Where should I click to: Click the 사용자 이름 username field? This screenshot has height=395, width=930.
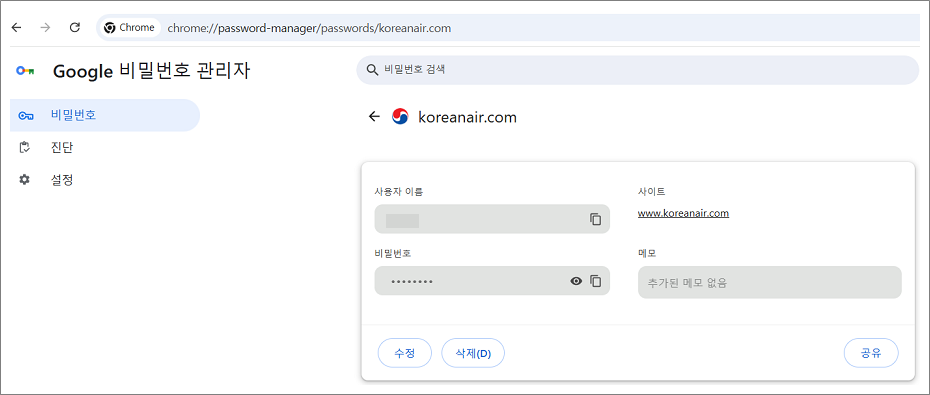[492, 219]
